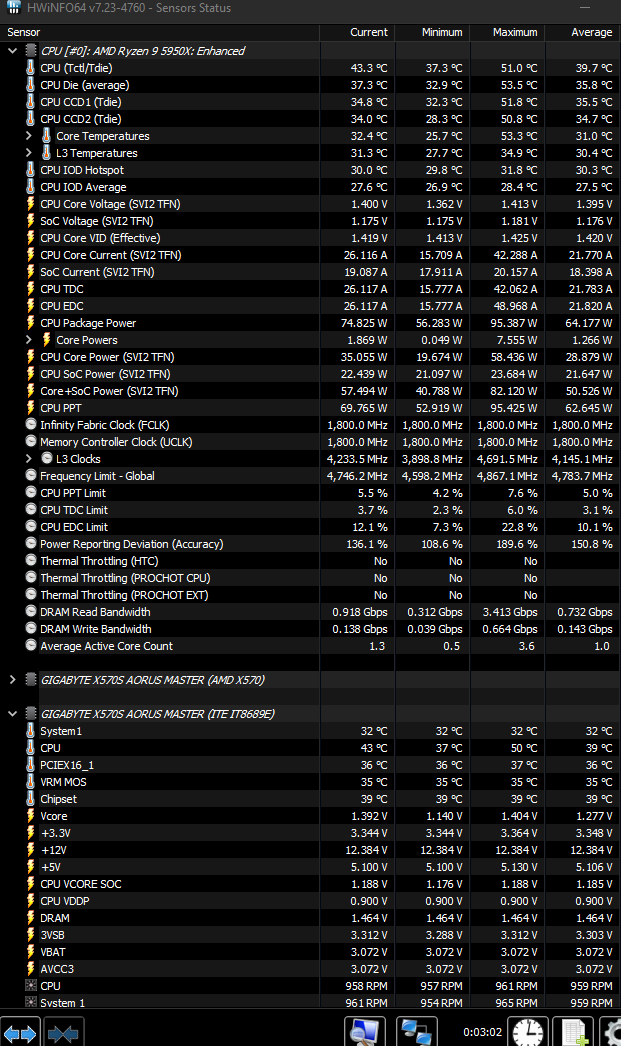This screenshot has height=1046, width=621.
Task: Click the 4,746.2 MHz Frequency Limit value
Action: (x=357, y=476)
